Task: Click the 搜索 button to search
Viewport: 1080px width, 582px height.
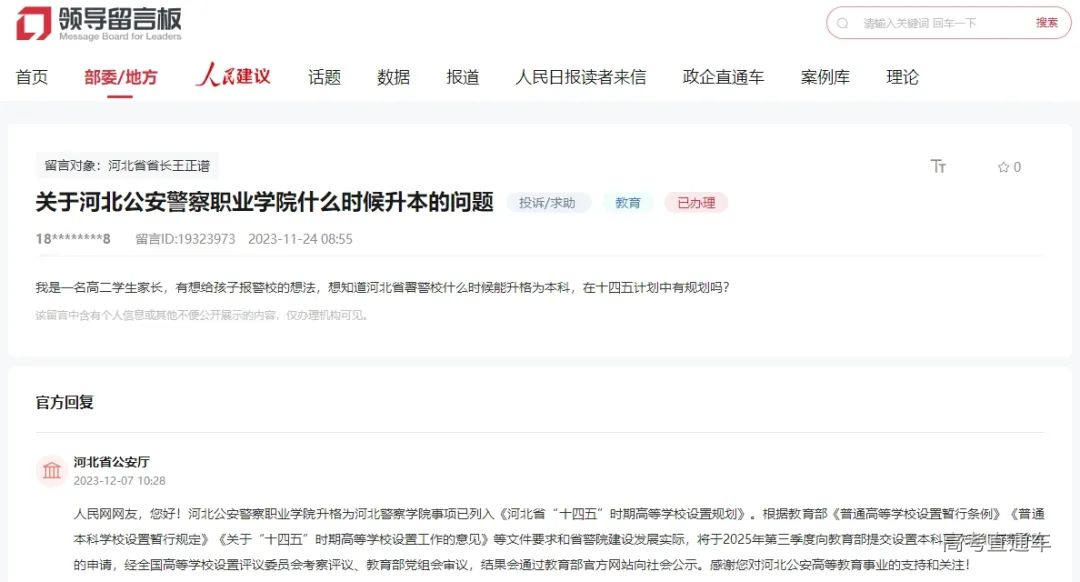Action: [x=1047, y=22]
